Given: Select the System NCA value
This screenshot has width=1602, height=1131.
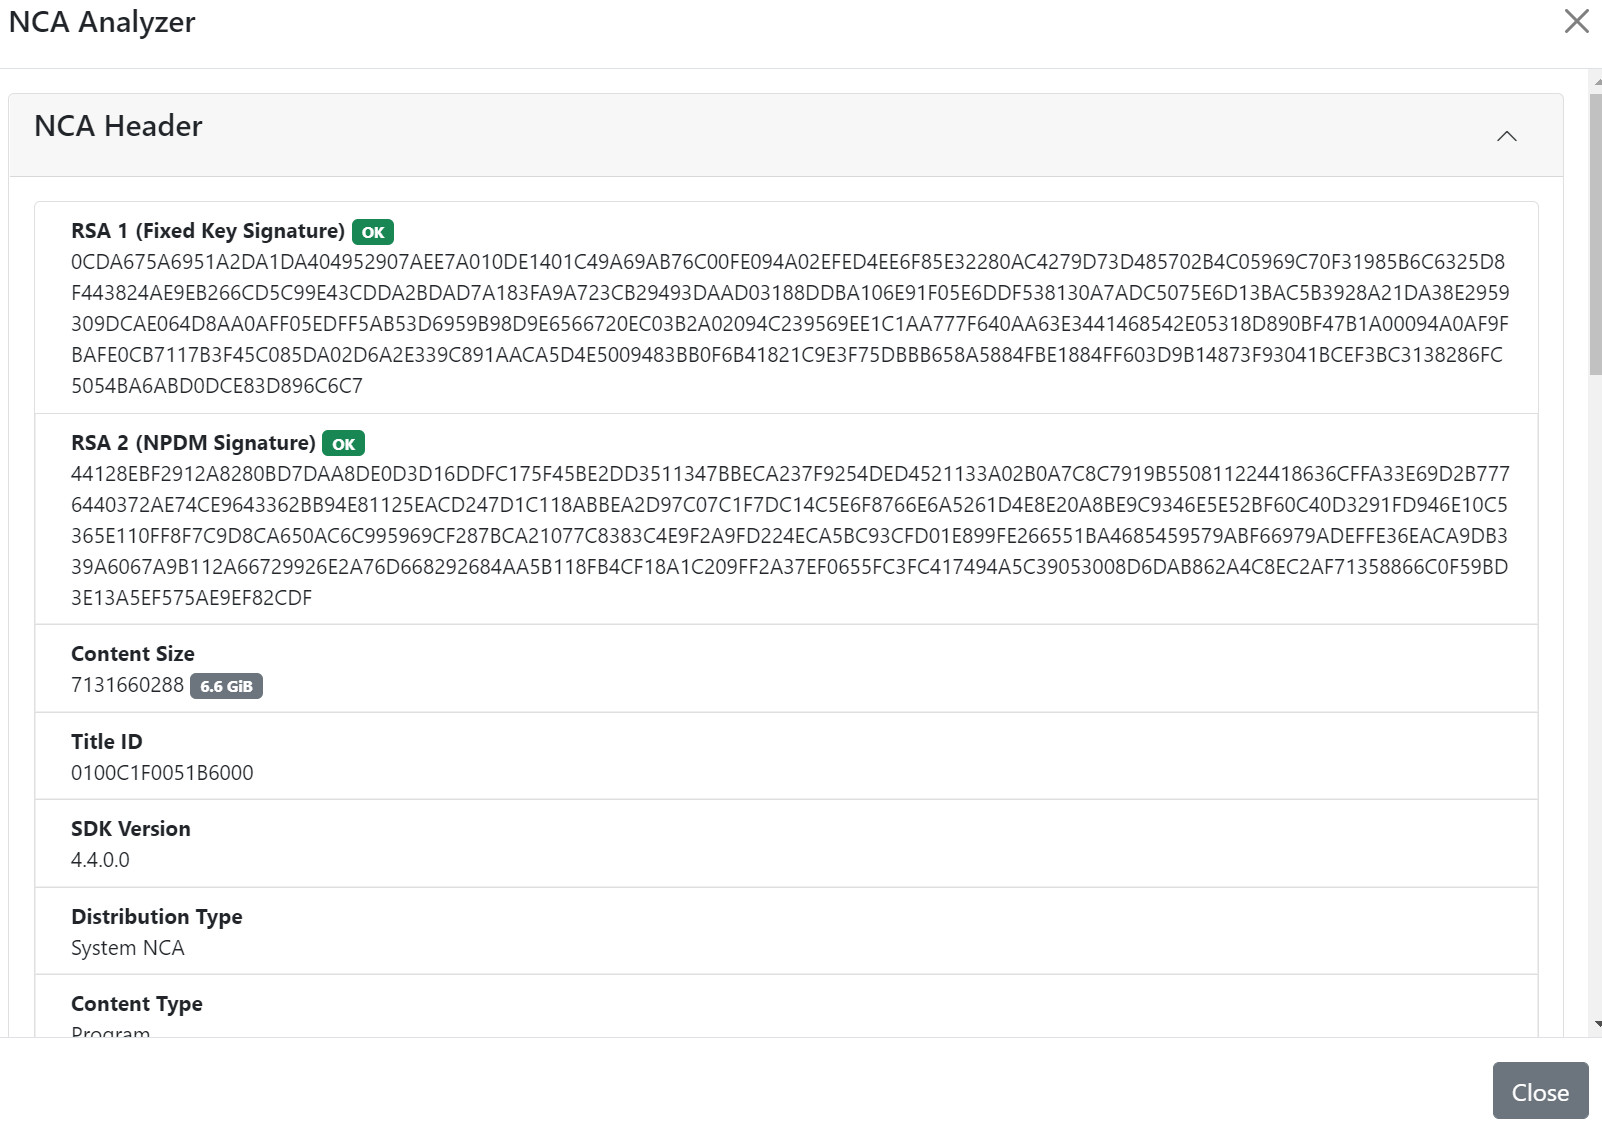Looking at the screenshot, I should point(128,948).
